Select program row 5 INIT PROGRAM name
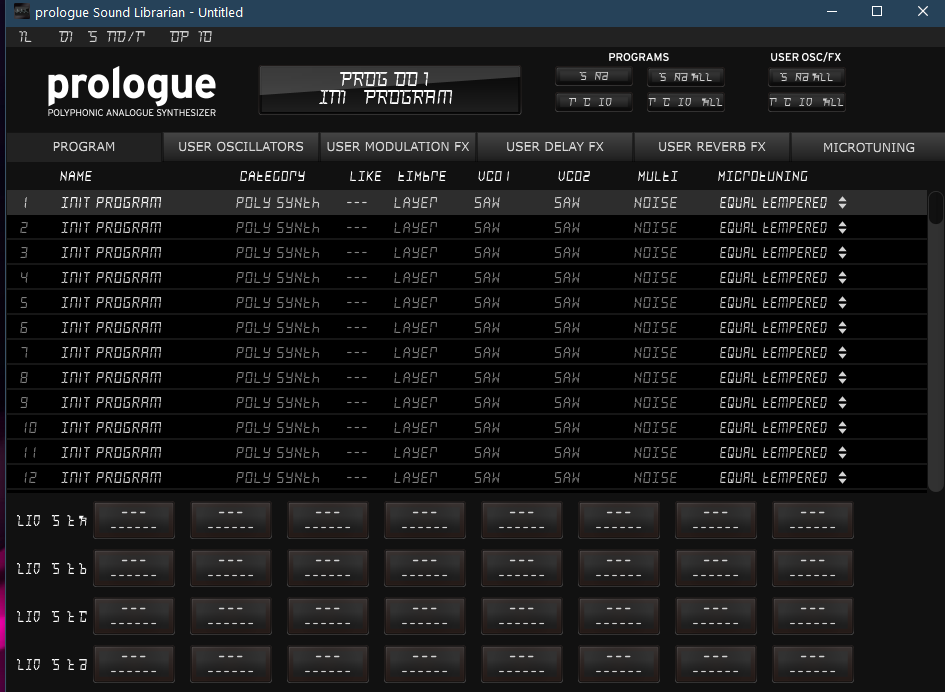Image resolution: width=945 pixels, height=692 pixels. click(x=111, y=303)
